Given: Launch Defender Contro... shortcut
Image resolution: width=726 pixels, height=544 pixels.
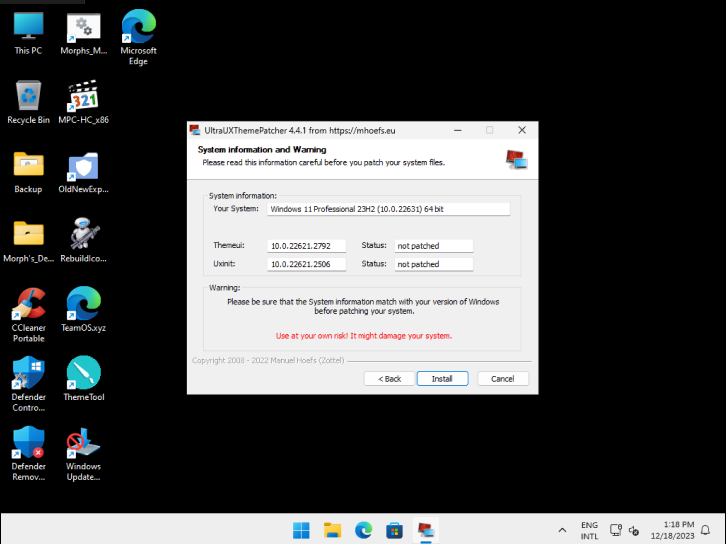Looking at the screenshot, I should tap(28, 384).
